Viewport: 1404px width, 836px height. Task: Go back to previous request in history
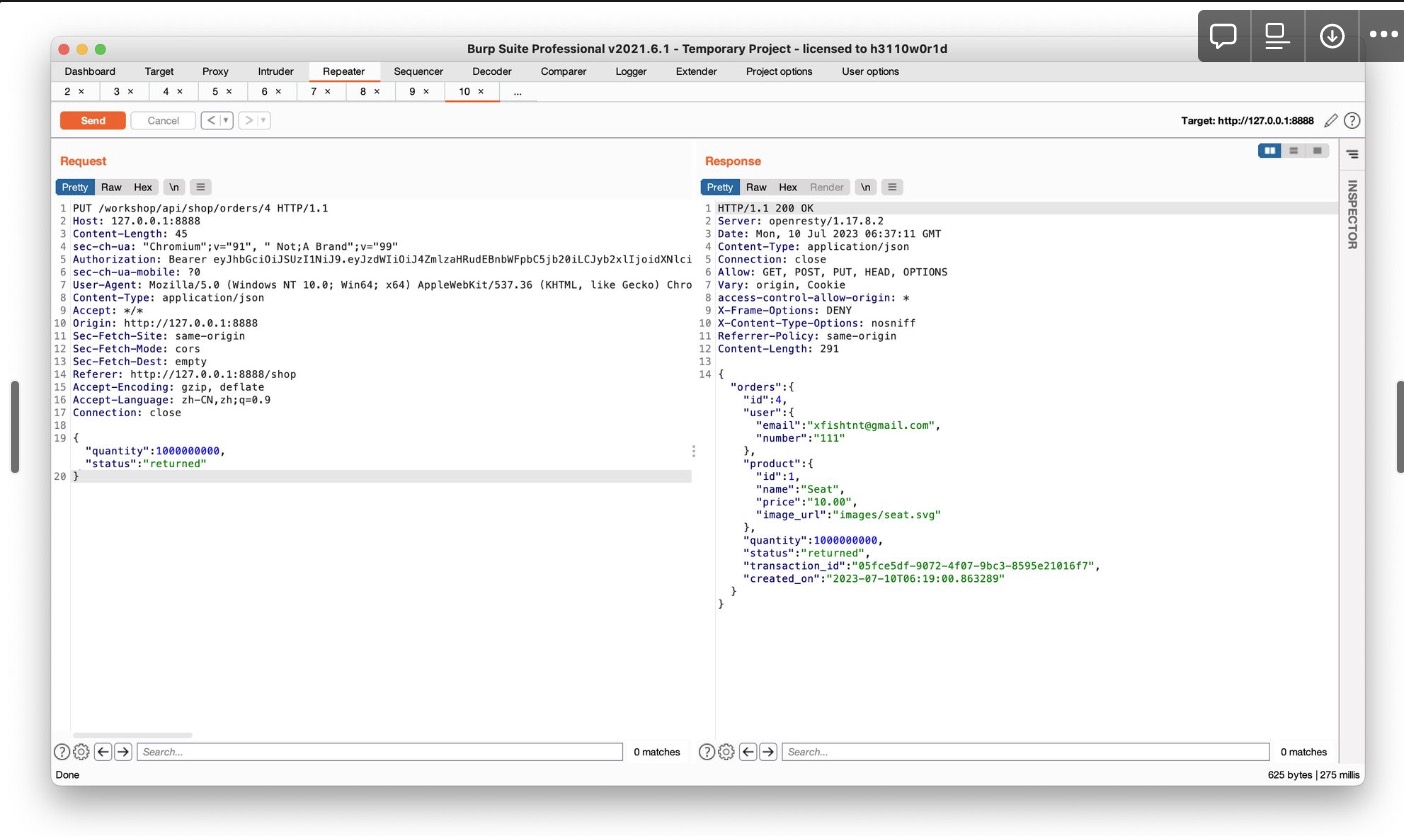pyautogui.click(x=210, y=121)
